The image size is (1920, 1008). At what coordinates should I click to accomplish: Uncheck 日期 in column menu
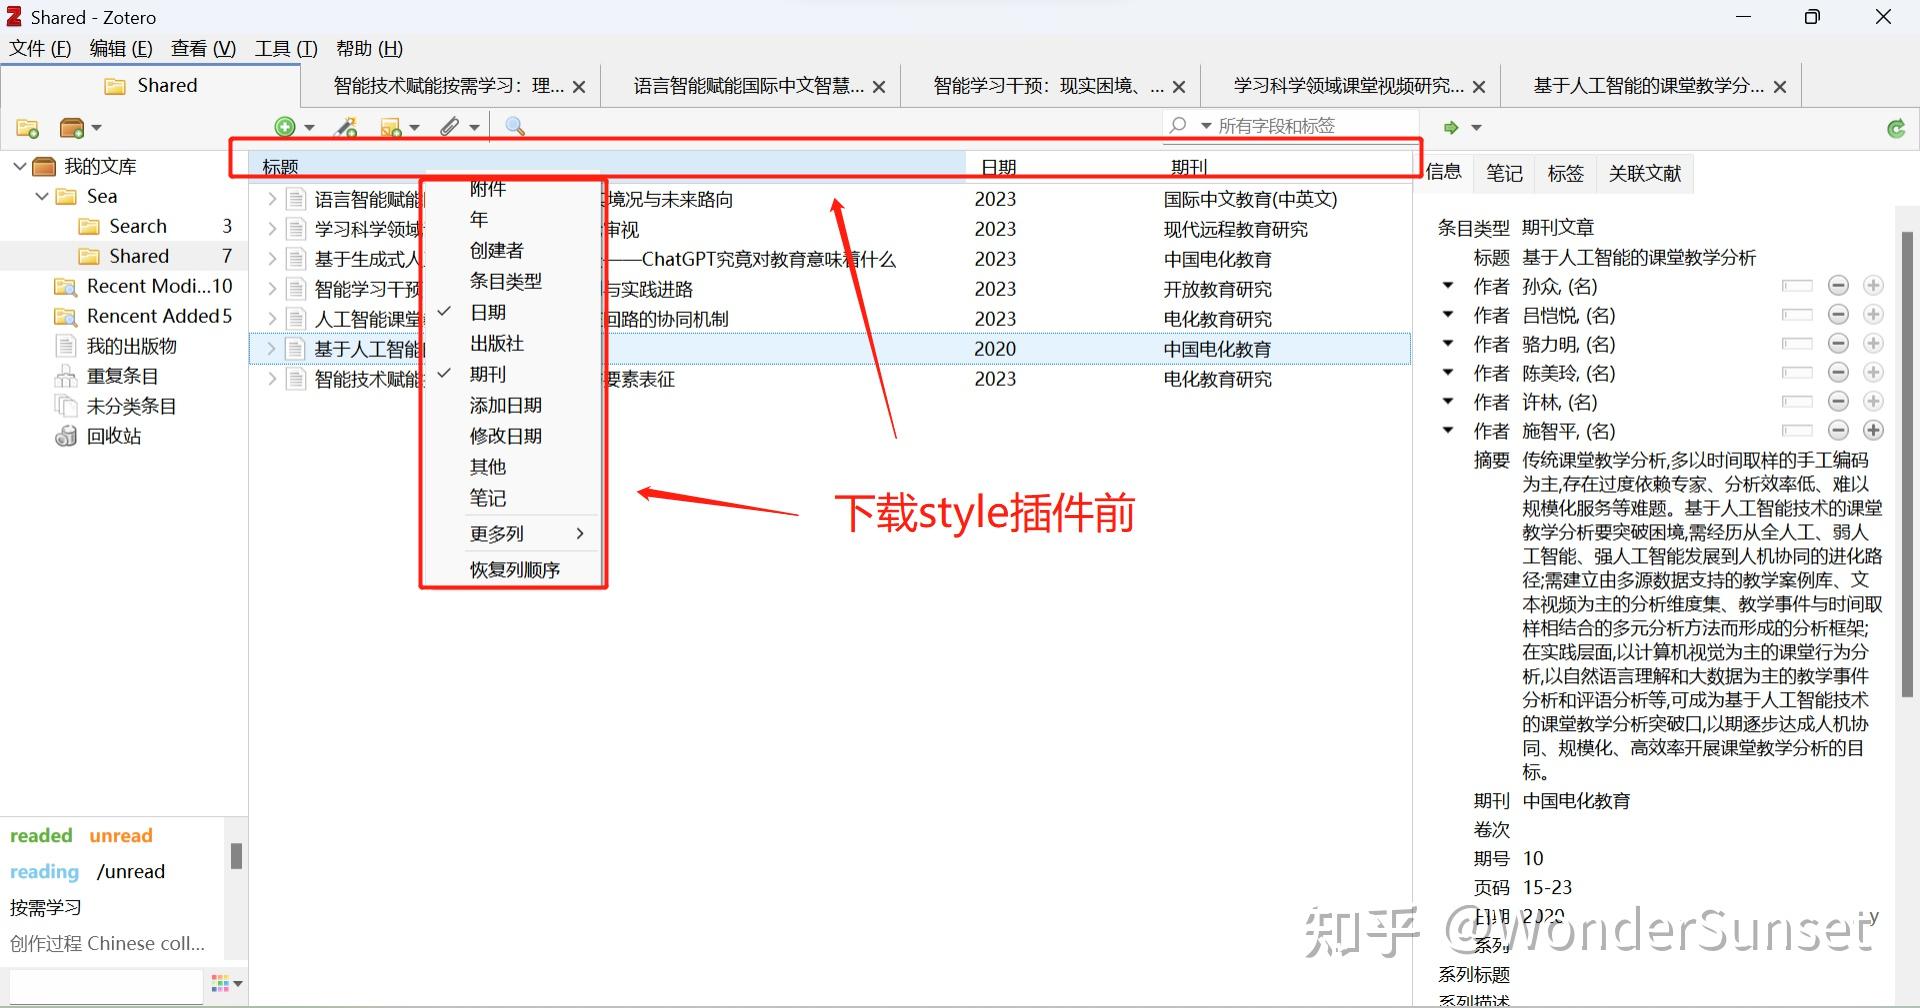[489, 311]
